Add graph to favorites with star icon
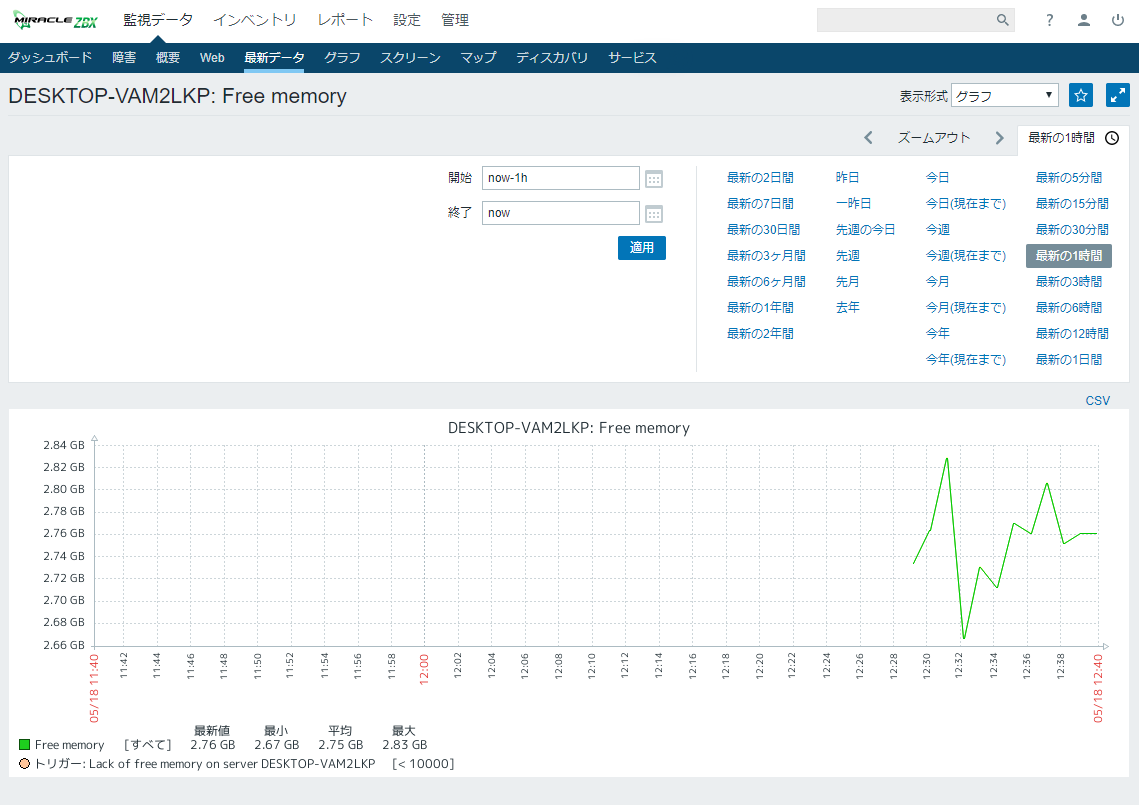The width and height of the screenshot is (1139, 805). 1081,95
